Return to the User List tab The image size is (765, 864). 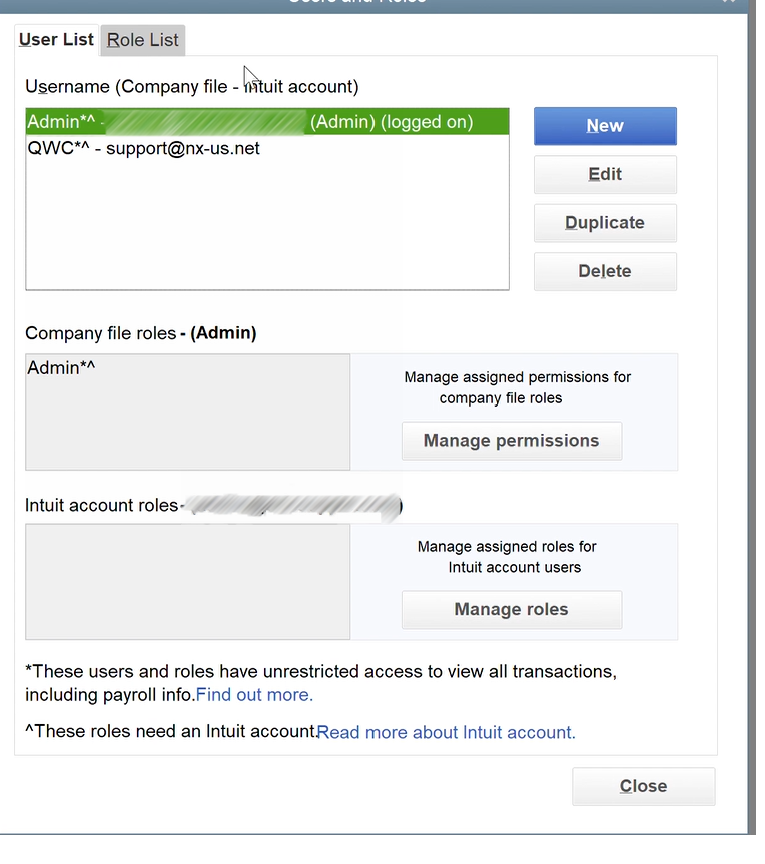(x=56, y=39)
